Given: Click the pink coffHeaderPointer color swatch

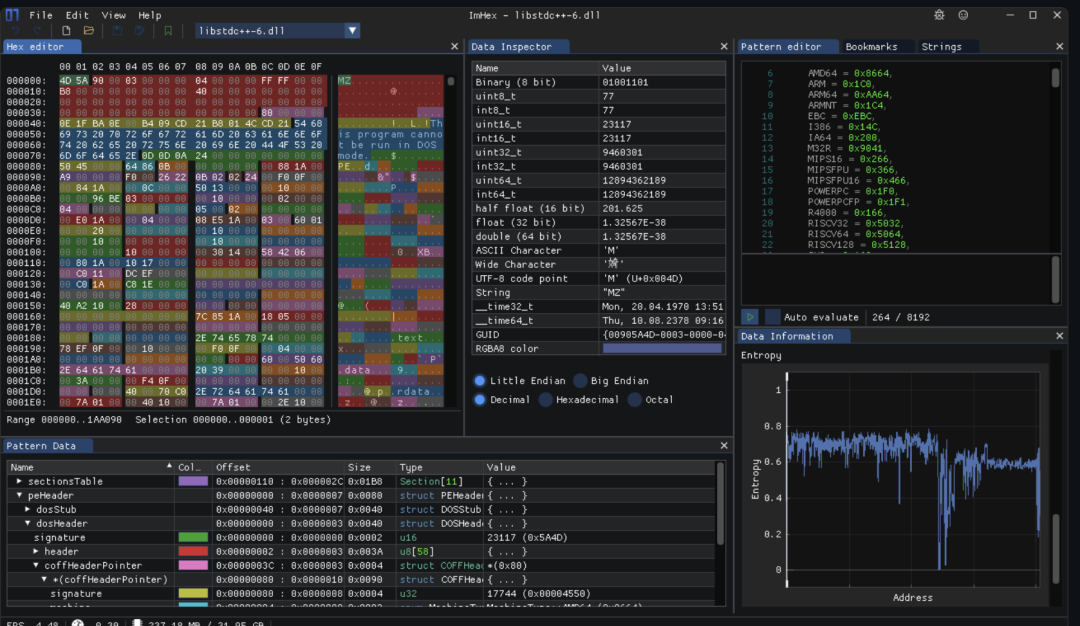Looking at the screenshot, I should point(193,565).
